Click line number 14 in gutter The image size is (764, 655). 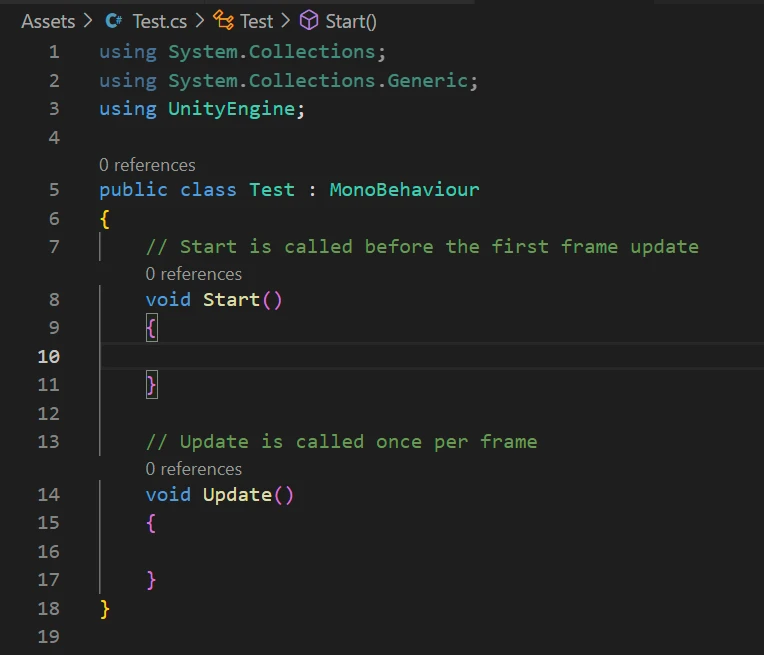49,495
